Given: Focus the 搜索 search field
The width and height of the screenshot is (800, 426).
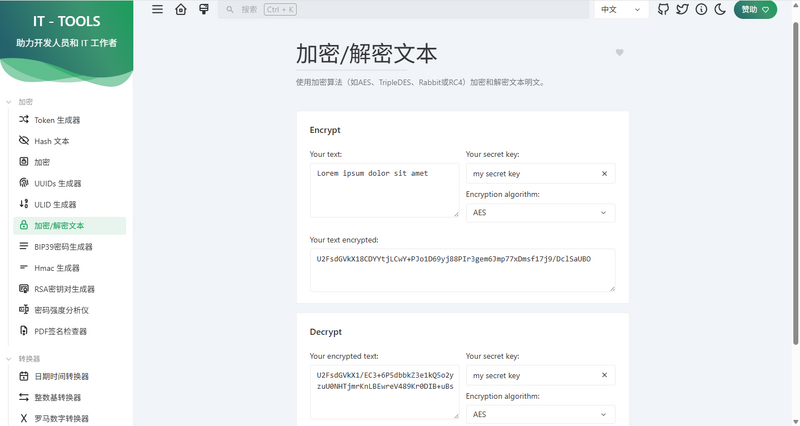Looking at the screenshot, I should (403, 9).
